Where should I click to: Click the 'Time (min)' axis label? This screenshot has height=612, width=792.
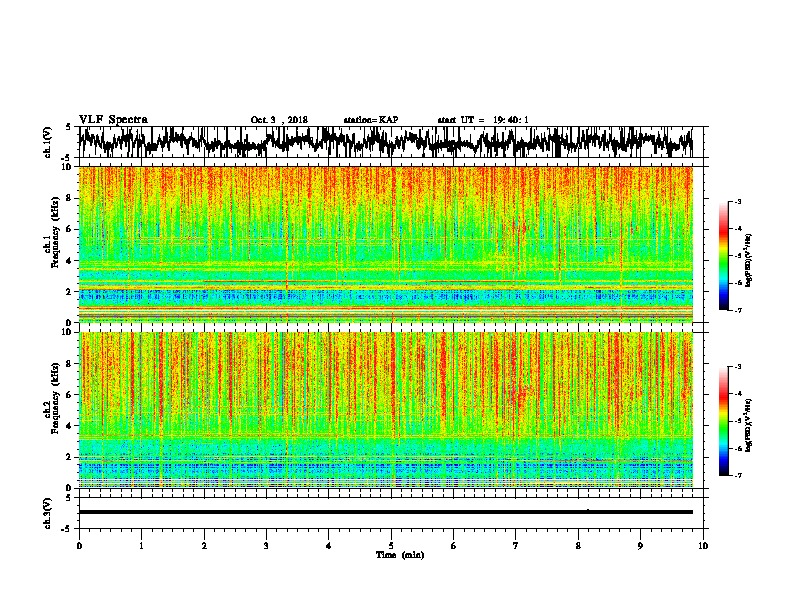[x=400, y=555]
